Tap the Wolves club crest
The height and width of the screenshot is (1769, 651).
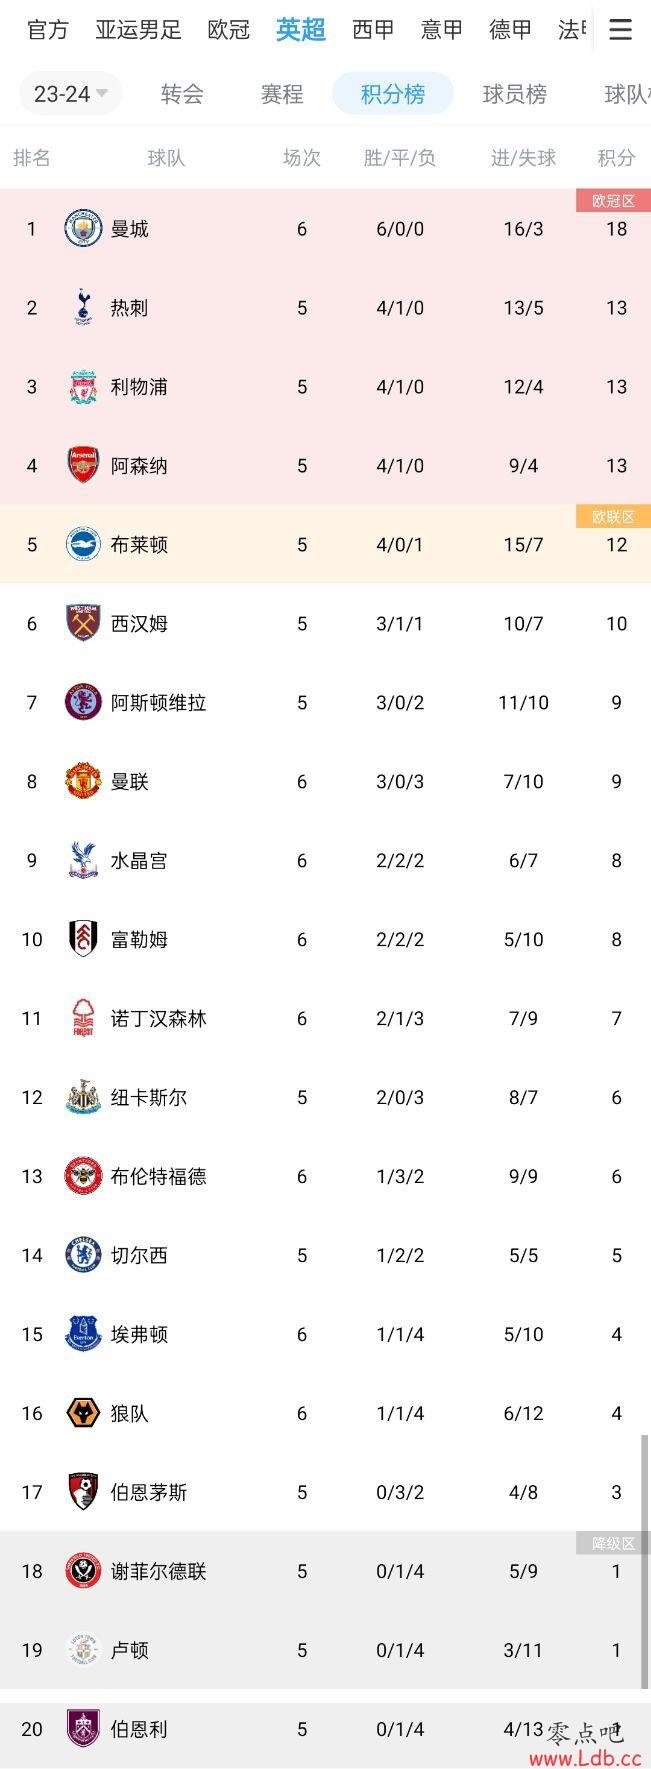coord(83,1413)
